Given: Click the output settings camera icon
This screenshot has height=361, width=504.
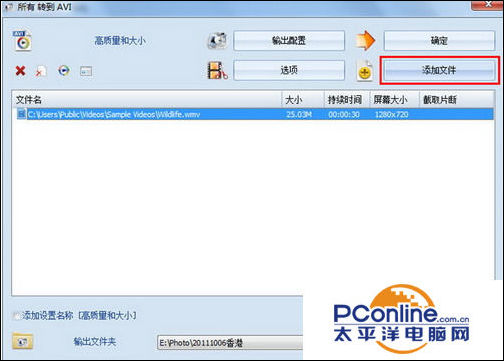Looking at the screenshot, I should (x=217, y=41).
